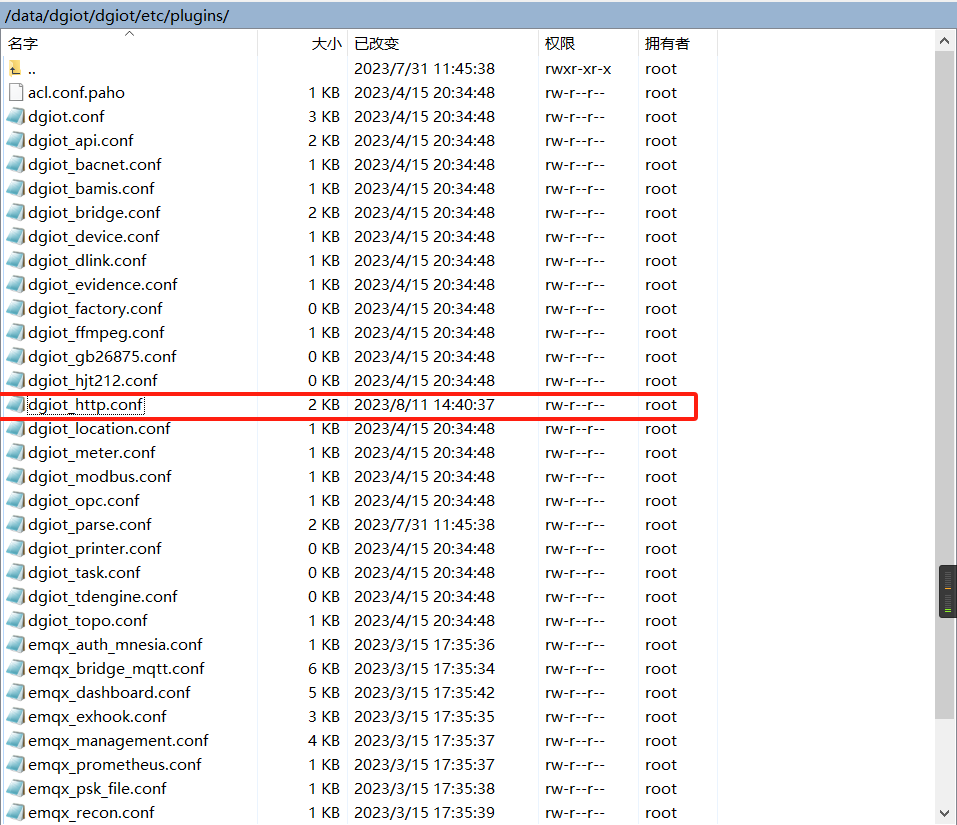
Task: Click the dgiot_opc.conf file icon
Action: [x=16, y=501]
